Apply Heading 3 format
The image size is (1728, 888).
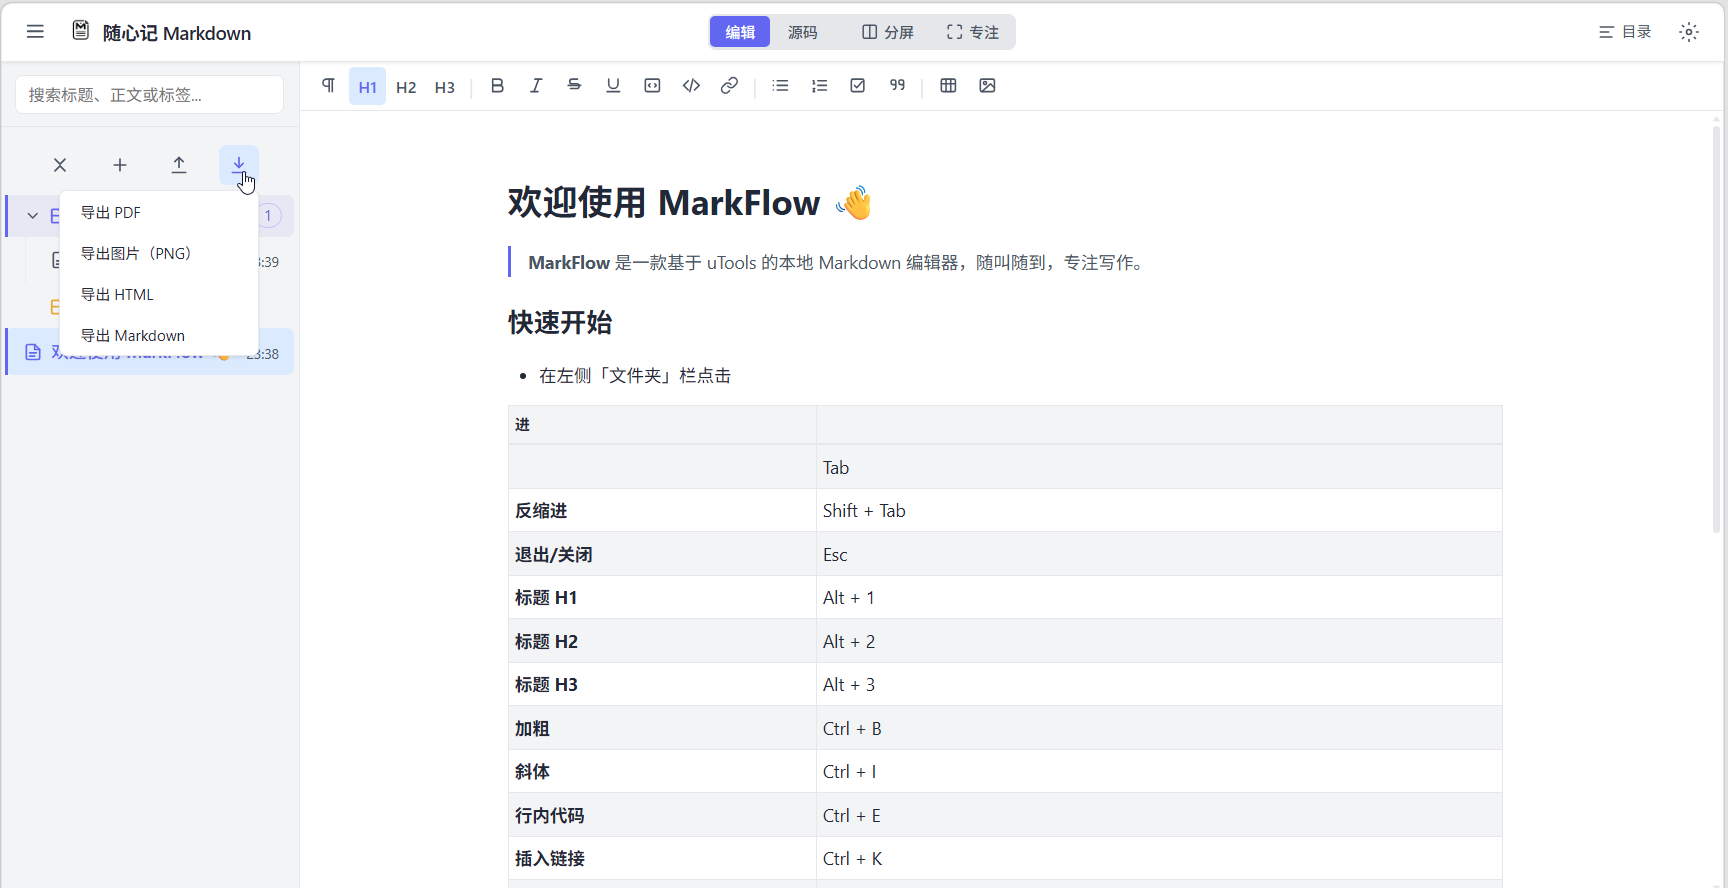pyautogui.click(x=445, y=87)
